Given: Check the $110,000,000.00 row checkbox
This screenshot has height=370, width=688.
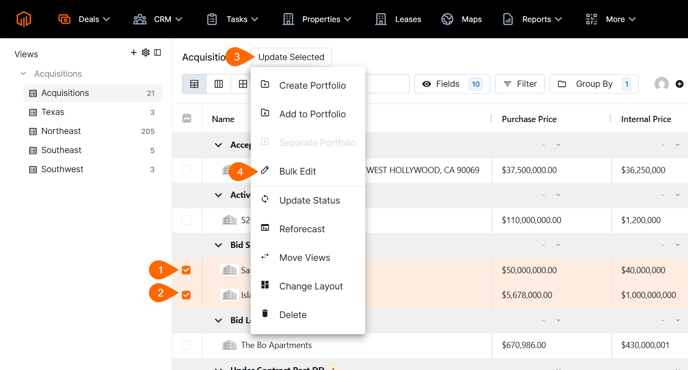Looking at the screenshot, I should [186, 220].
